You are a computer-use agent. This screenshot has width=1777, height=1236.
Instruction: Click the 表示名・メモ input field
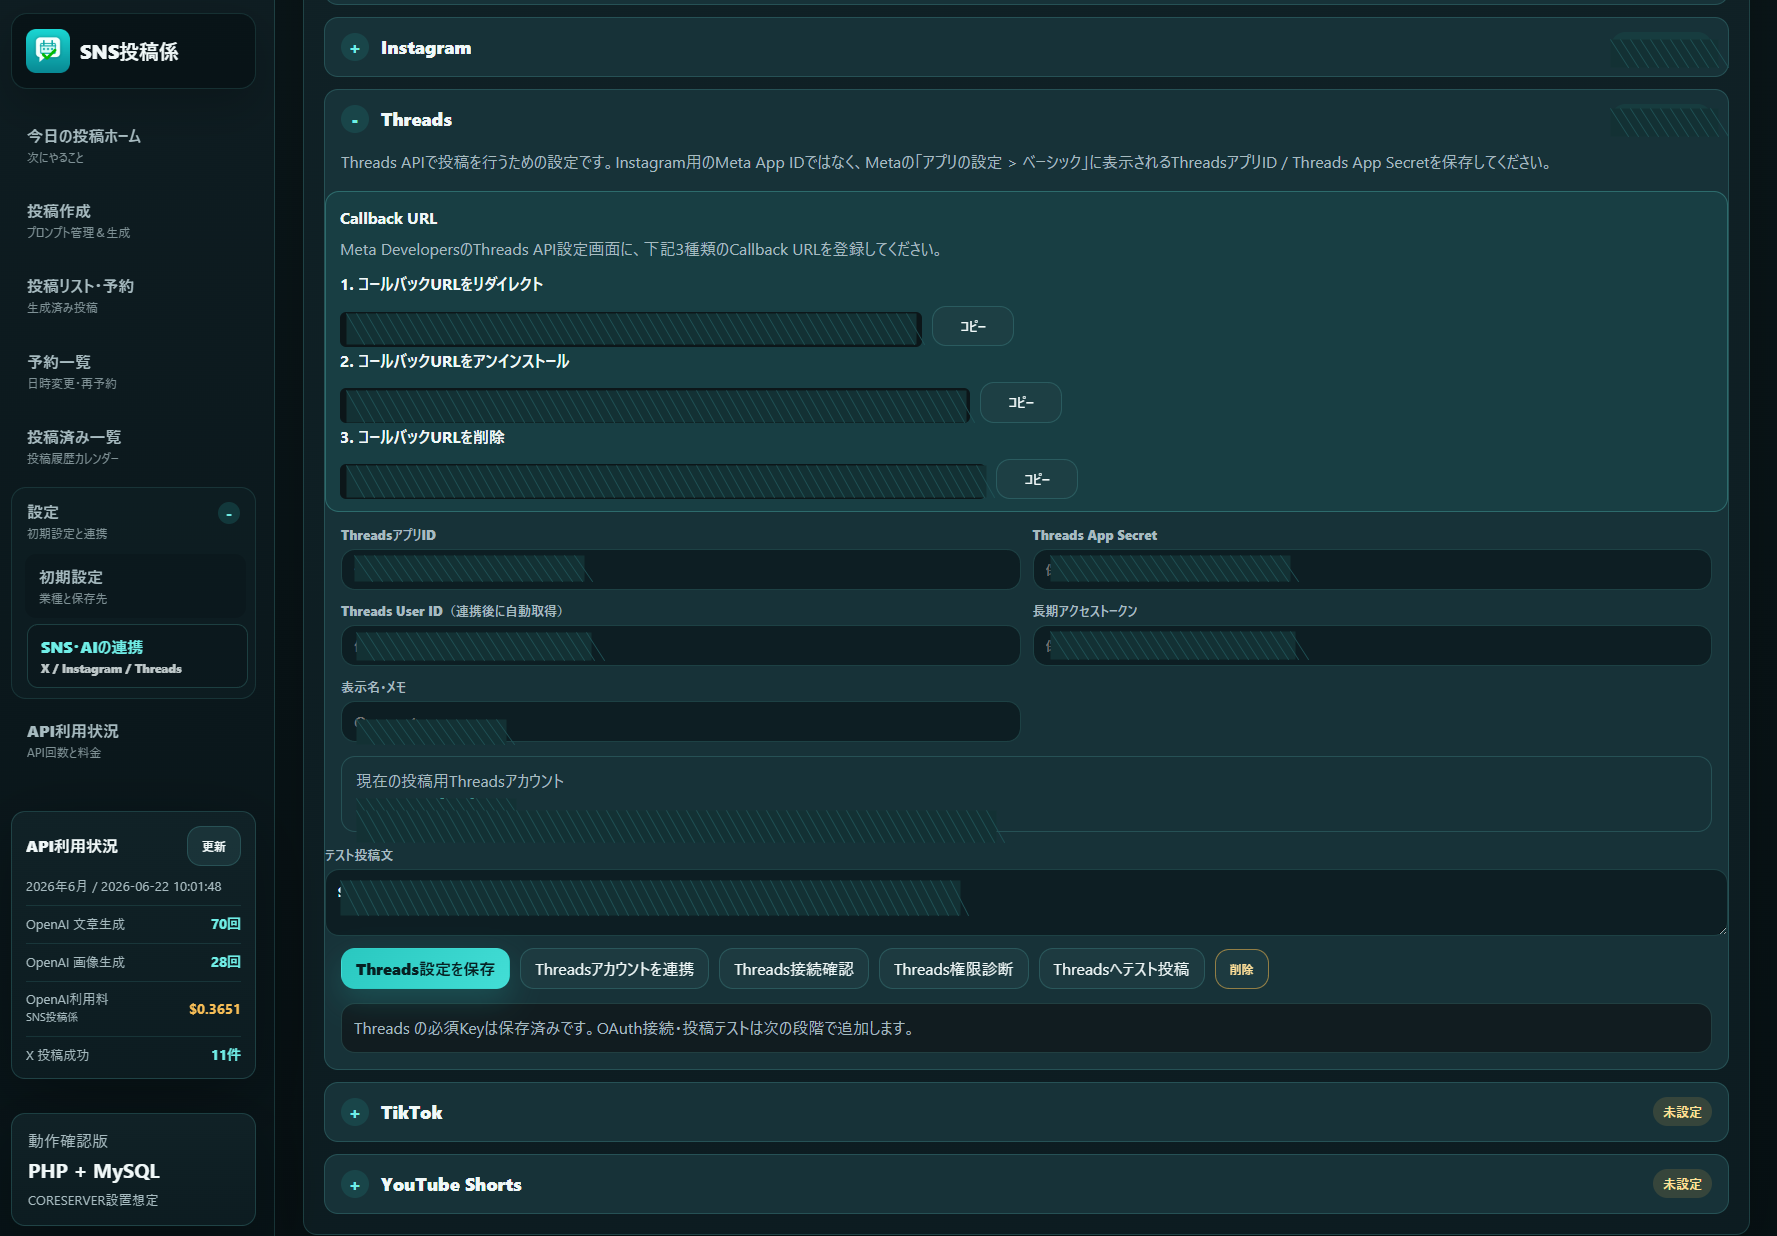pos(680,721)
